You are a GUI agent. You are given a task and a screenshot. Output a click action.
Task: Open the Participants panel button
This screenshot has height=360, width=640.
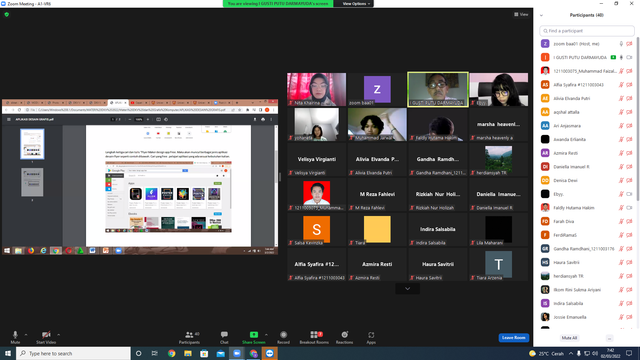point(189,337)
